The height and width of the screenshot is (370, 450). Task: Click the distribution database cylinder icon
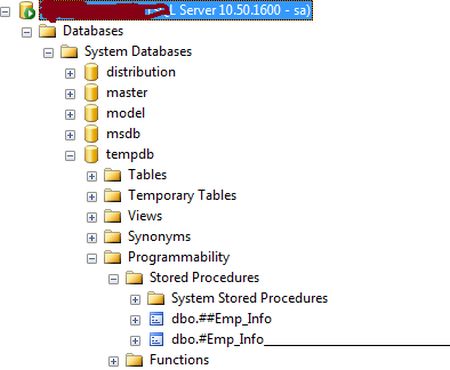(x=91, y=72)
